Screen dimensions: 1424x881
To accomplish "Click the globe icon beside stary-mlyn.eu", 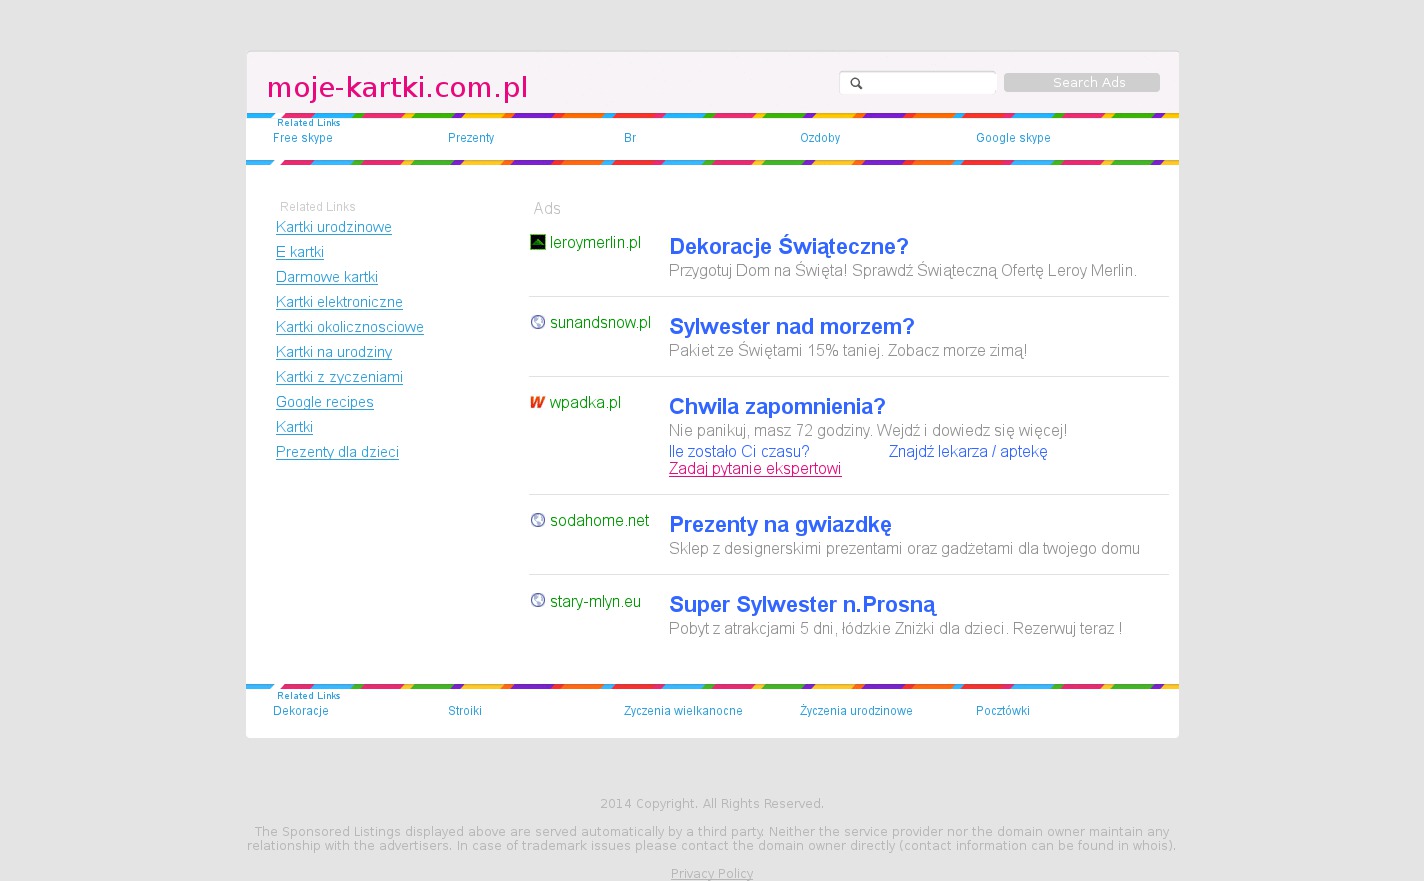I will tap(538, 600).
